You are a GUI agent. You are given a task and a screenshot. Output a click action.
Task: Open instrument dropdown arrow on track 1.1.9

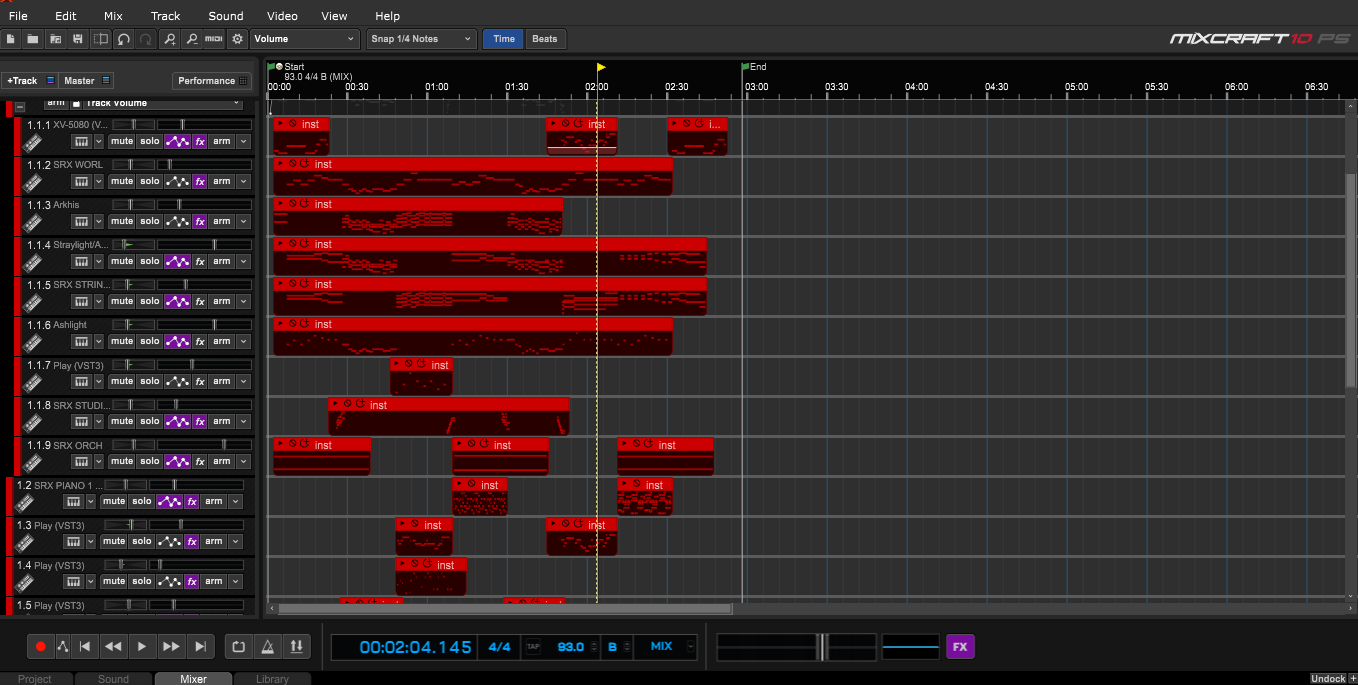click(x=99, y=461)
